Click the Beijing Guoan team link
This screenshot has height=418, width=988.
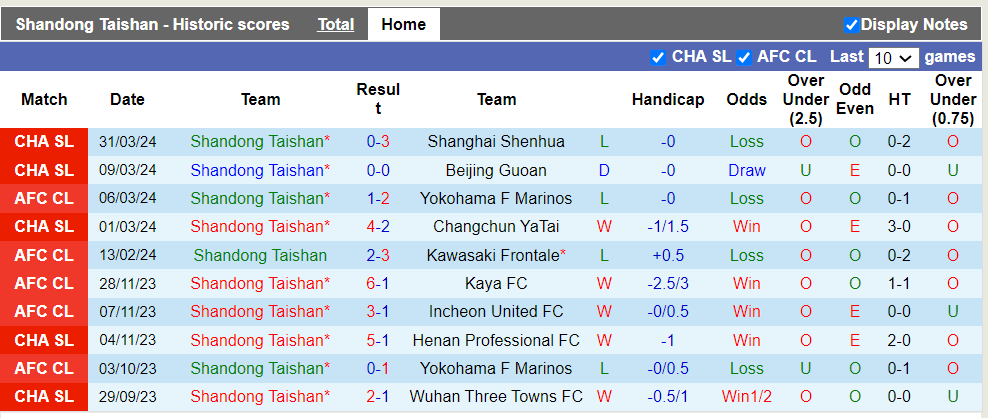pyautogui.click(x=496, y=170)
